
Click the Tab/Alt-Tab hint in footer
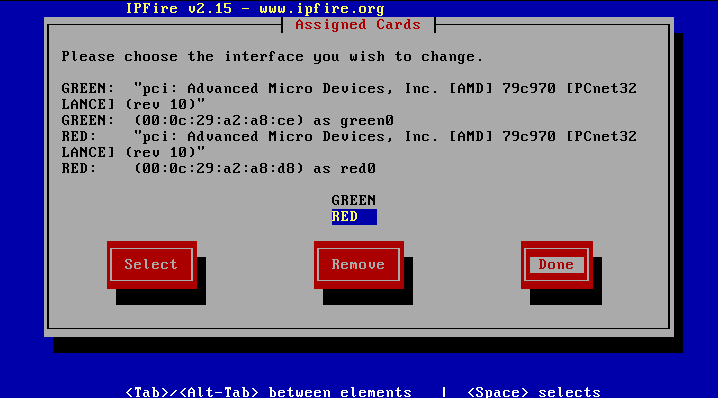pyautogui.click(x=268, y=392)
